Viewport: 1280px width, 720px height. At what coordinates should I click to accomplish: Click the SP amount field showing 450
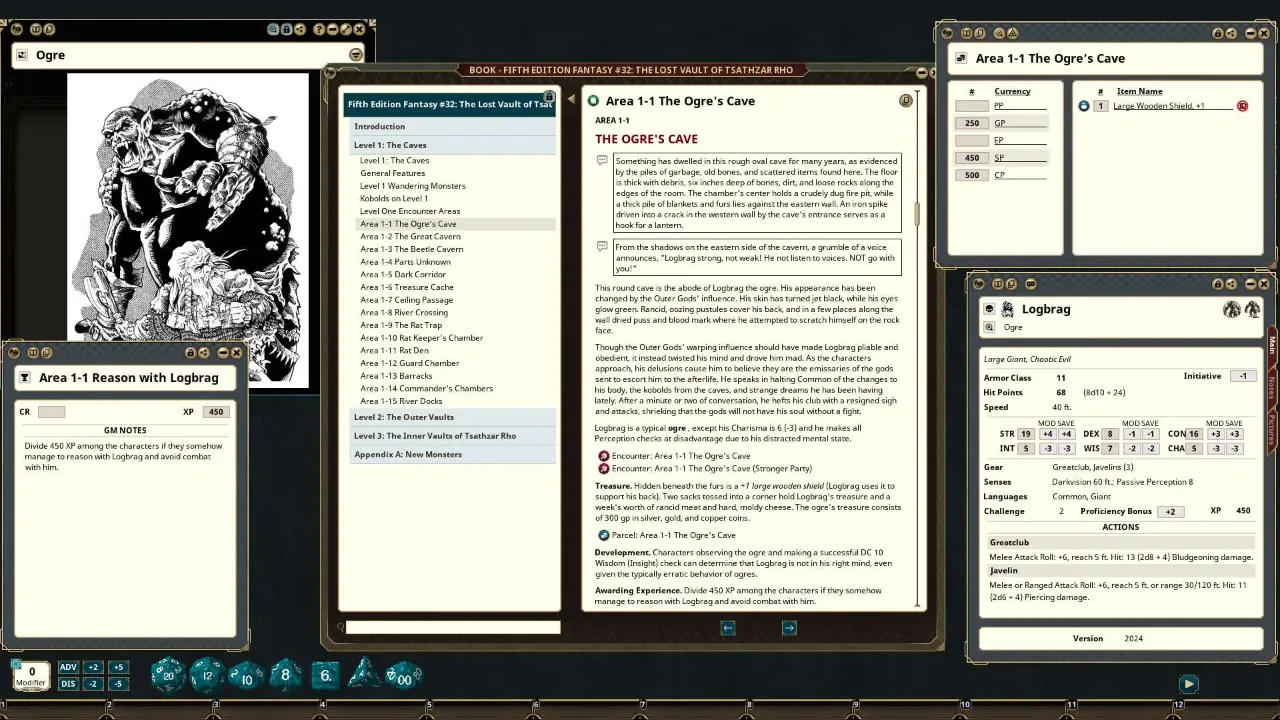[971, 158]
